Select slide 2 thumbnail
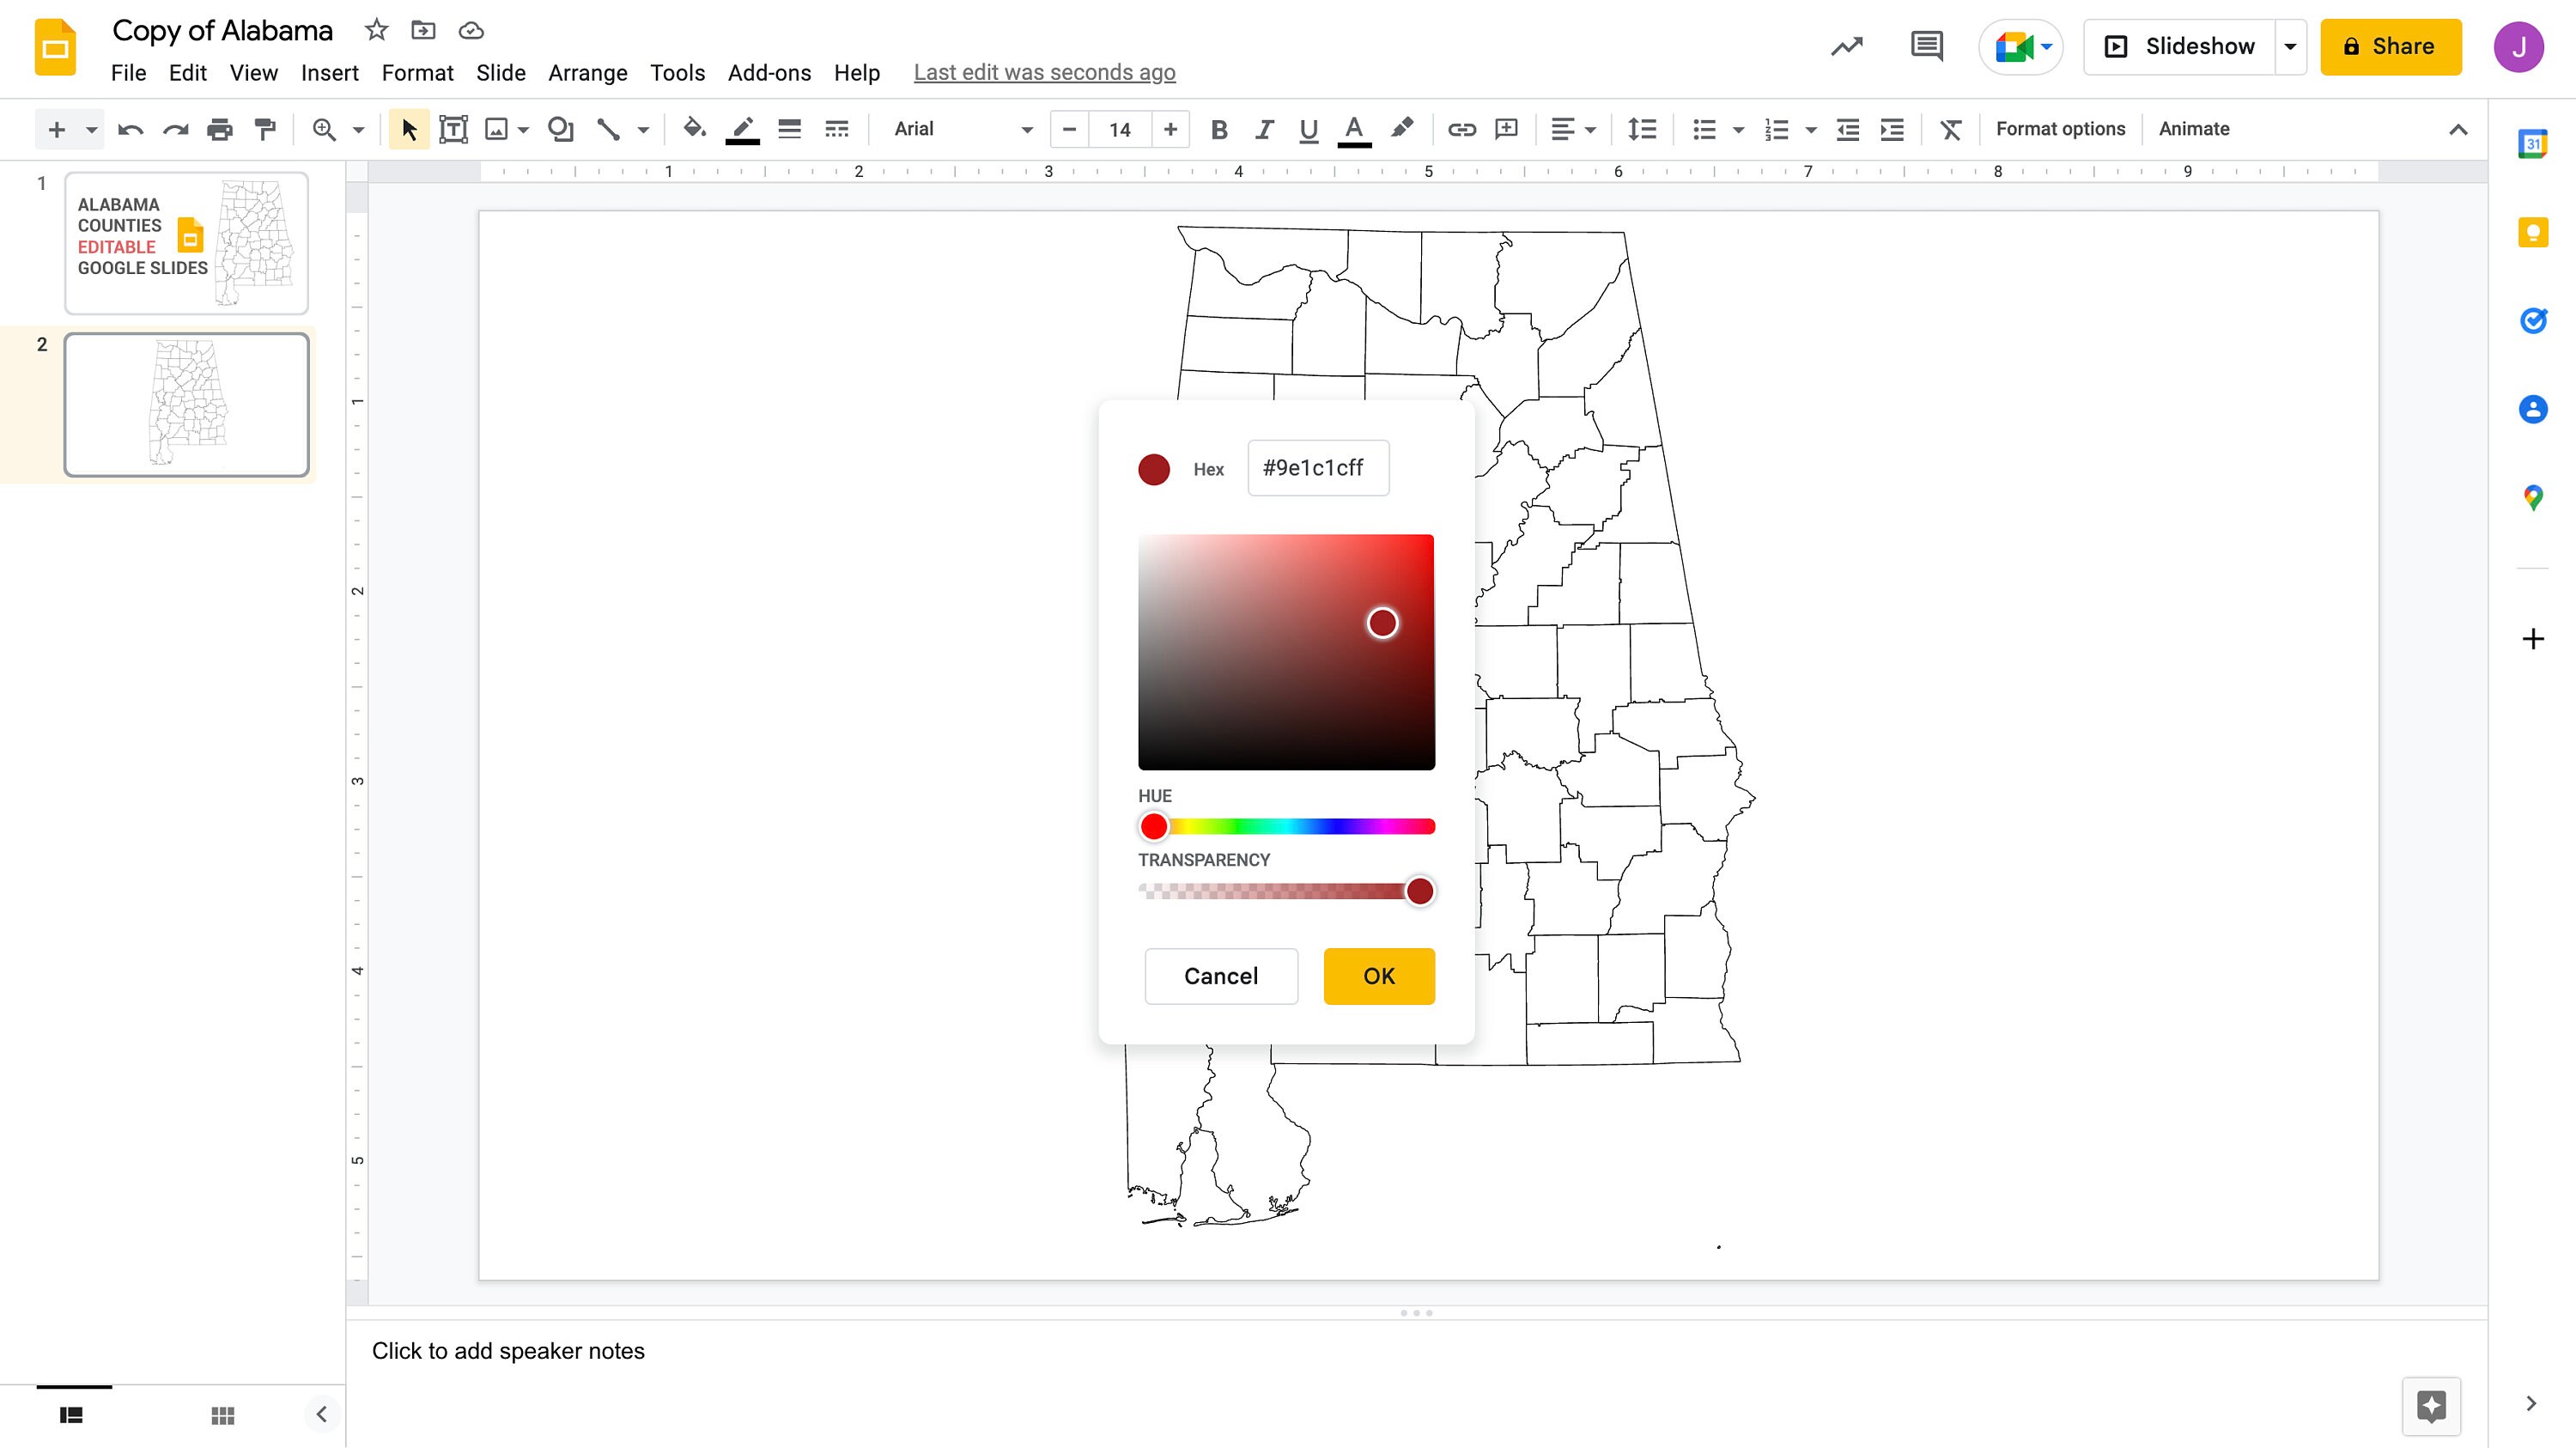The image size is (2576, 1448). [x=186, y=404]
